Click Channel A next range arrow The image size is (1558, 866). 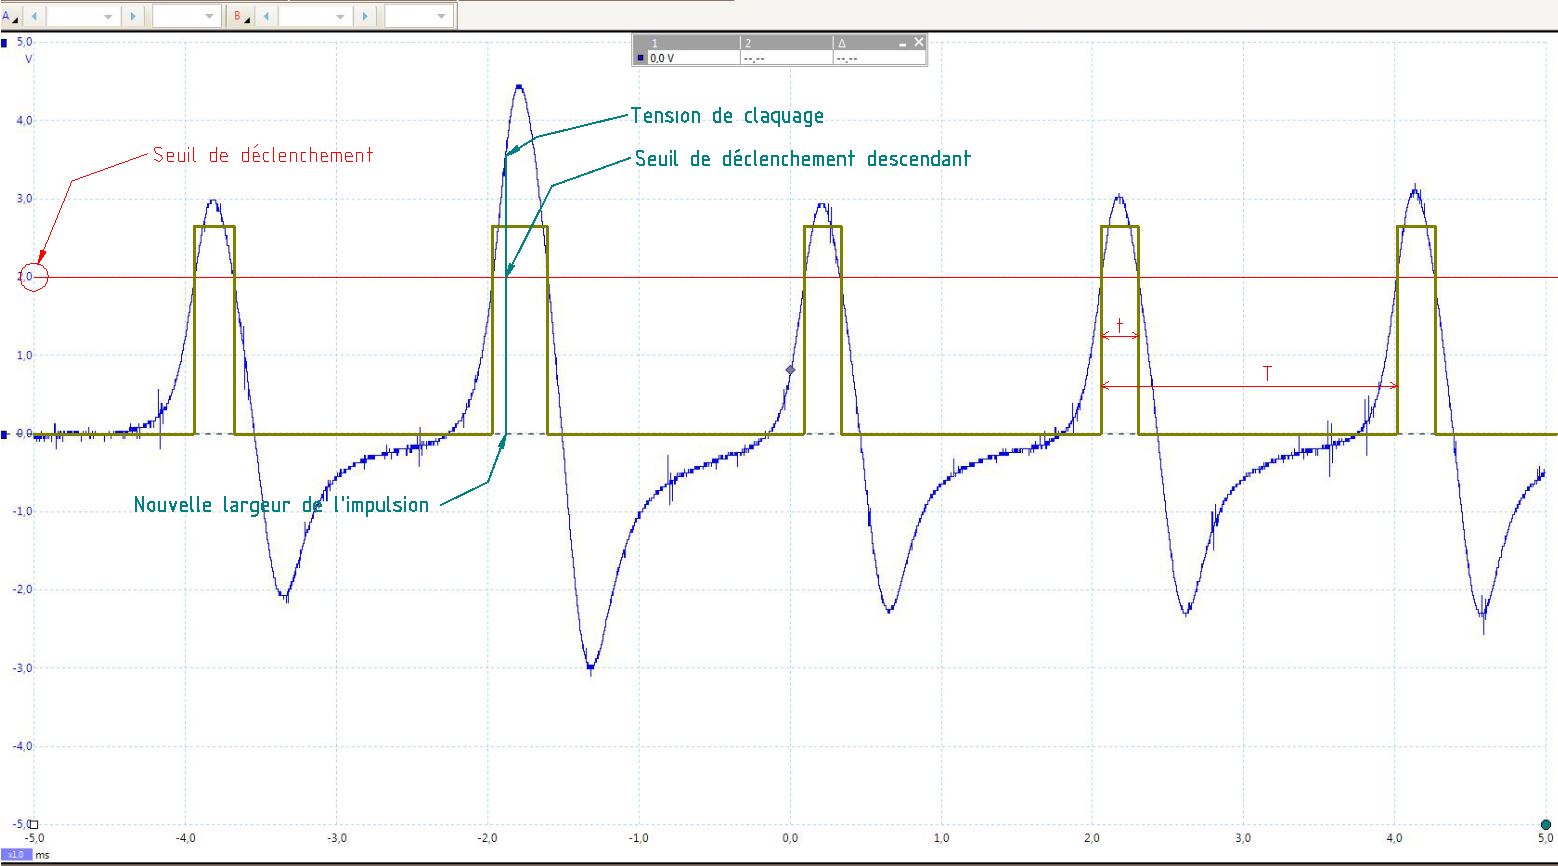point(134,16)
